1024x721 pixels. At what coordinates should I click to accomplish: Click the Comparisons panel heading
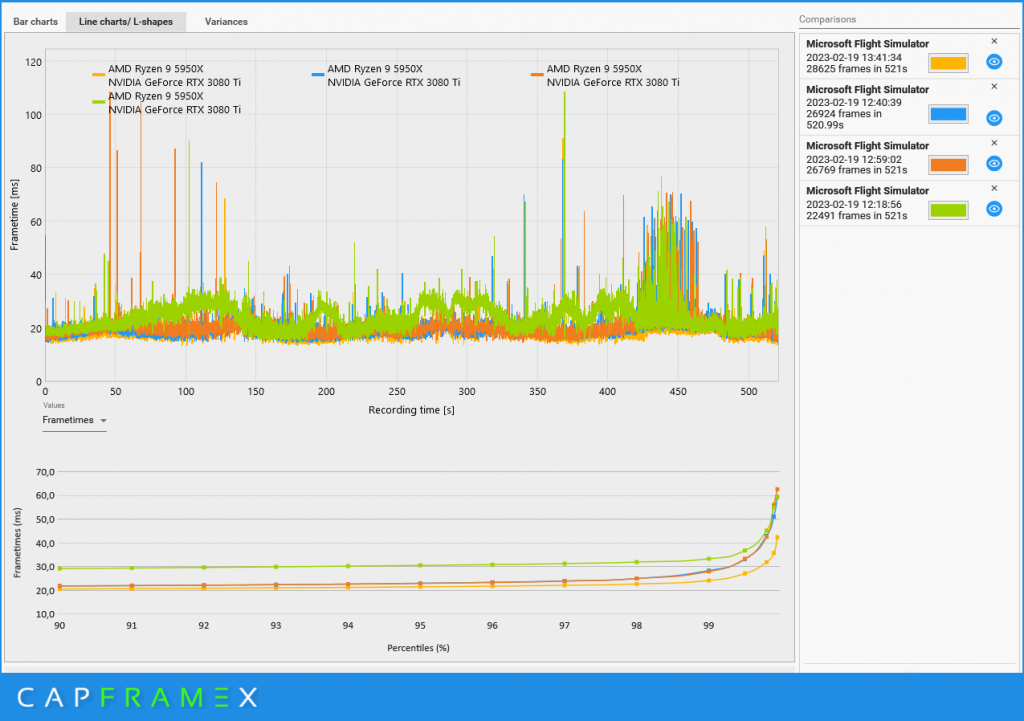827,20
